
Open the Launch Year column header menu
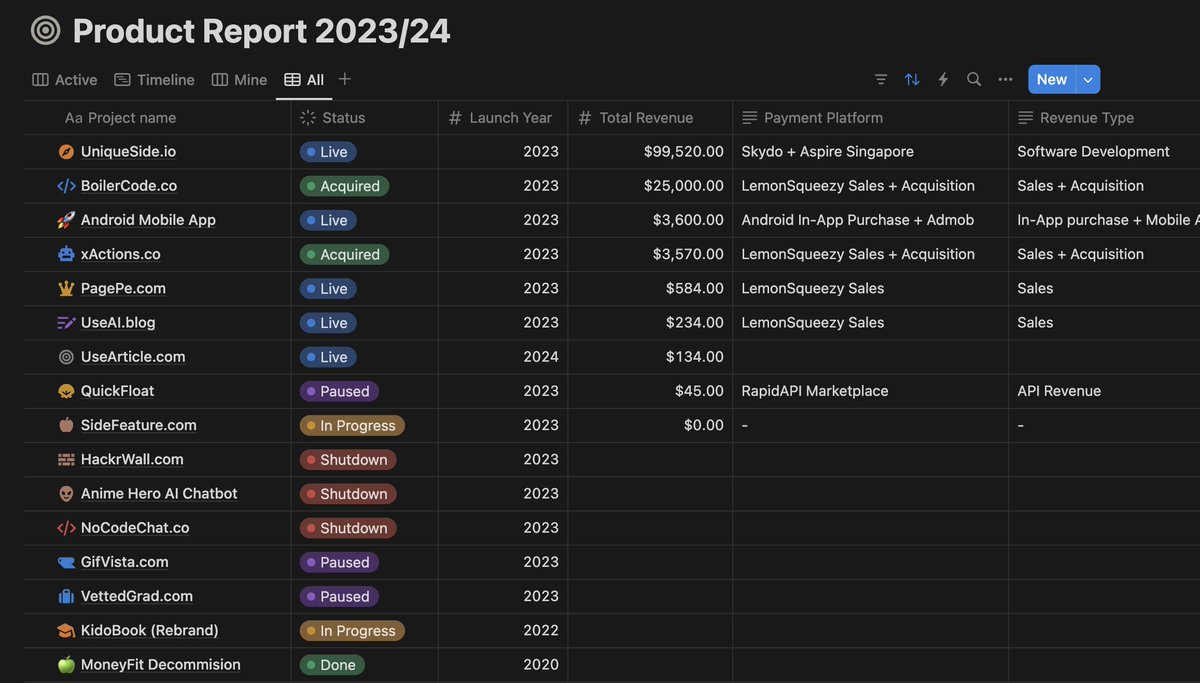coord(503,118)
